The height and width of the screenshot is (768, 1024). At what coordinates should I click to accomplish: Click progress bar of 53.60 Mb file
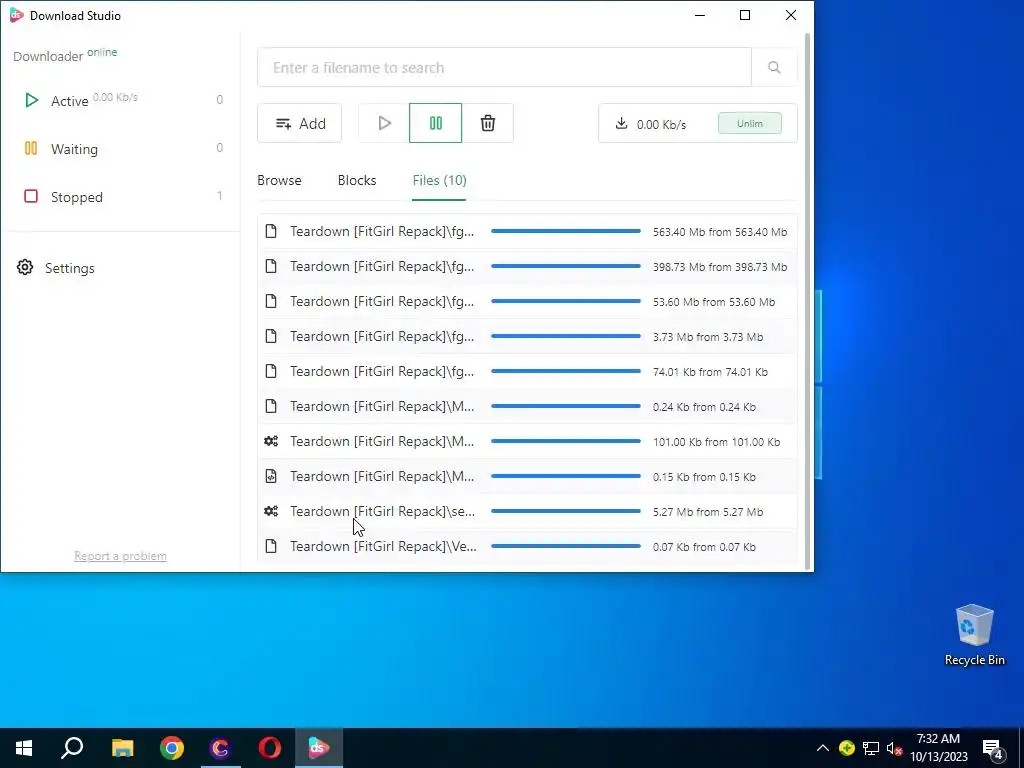(x=566, y=301)
